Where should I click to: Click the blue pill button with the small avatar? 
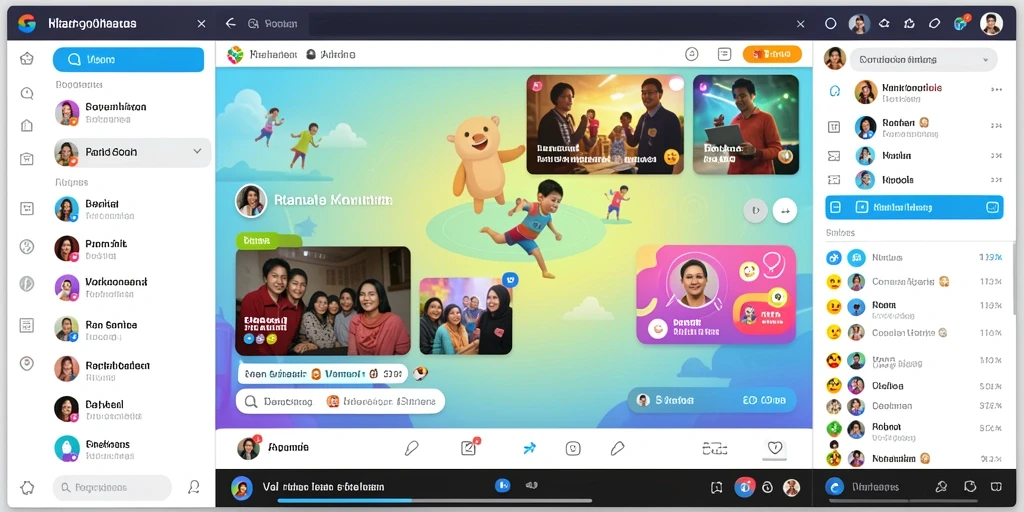(712, 400)
